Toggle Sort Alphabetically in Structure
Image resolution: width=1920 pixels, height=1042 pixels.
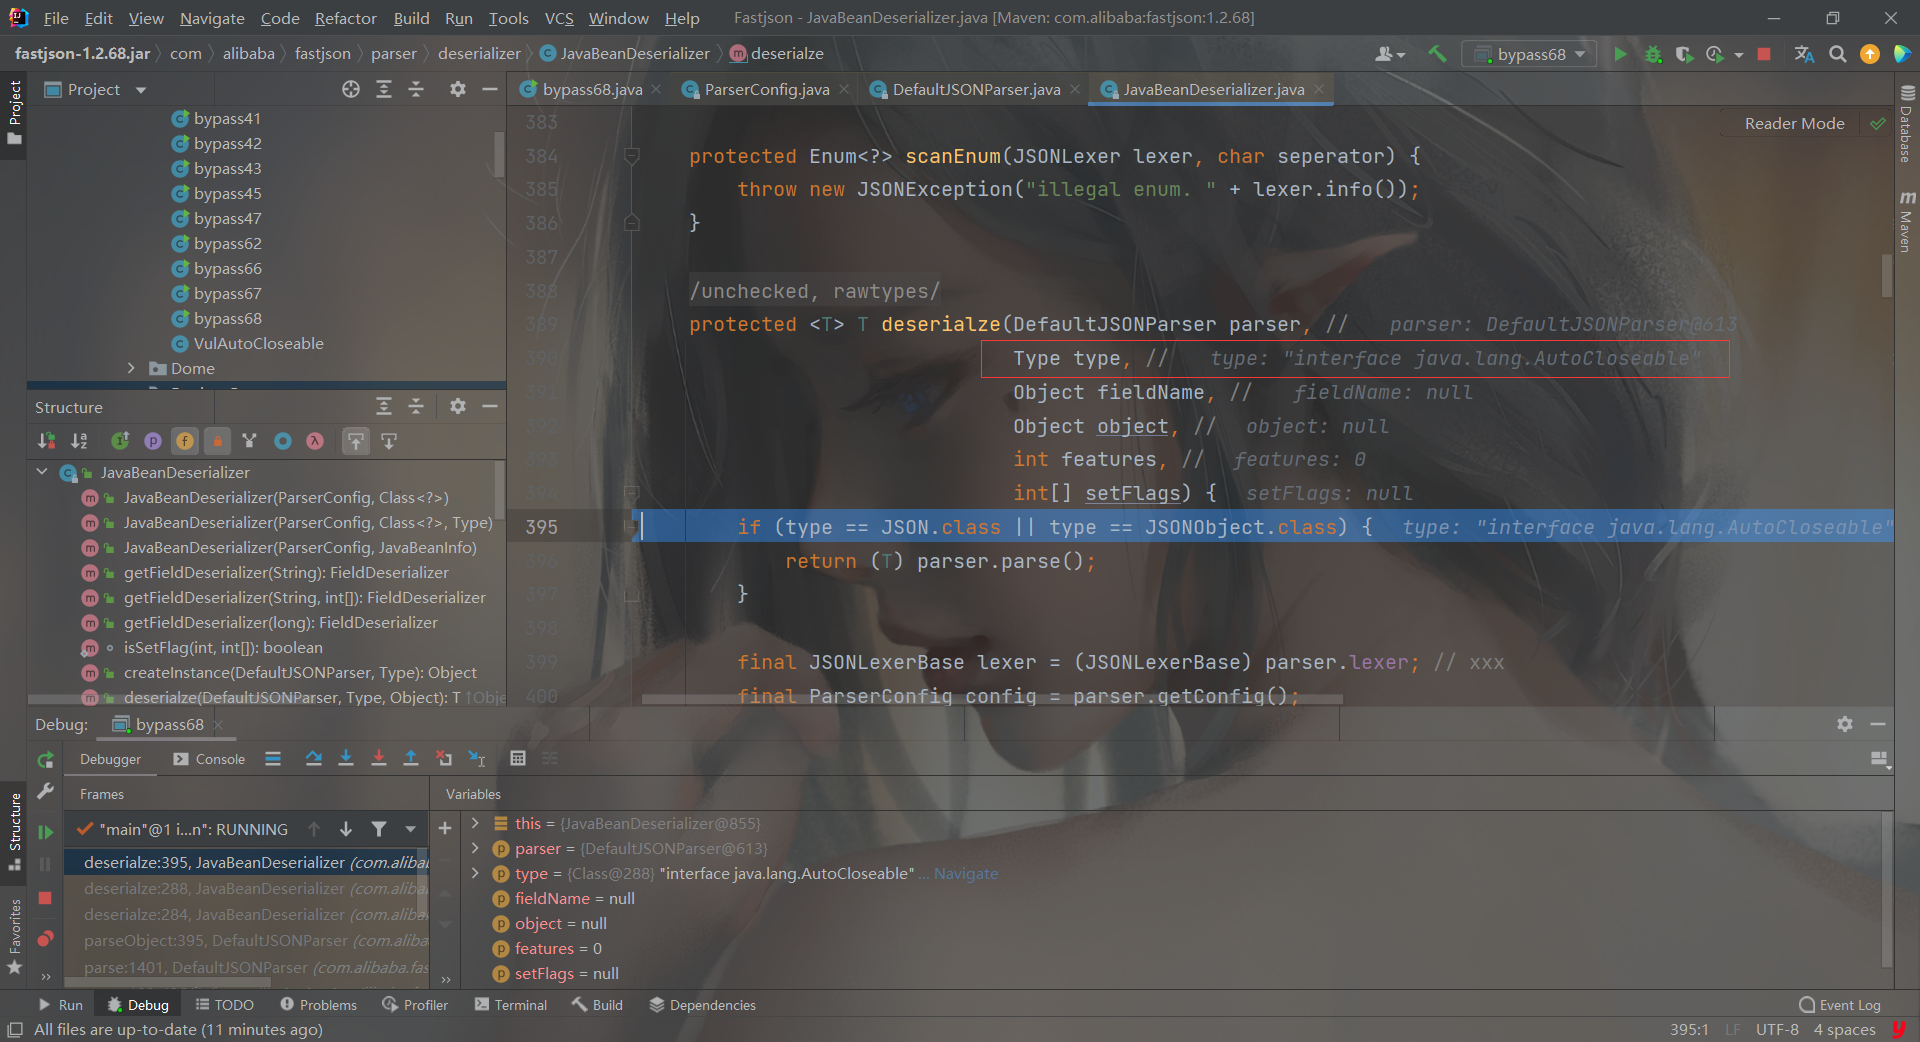pos(79,441)
